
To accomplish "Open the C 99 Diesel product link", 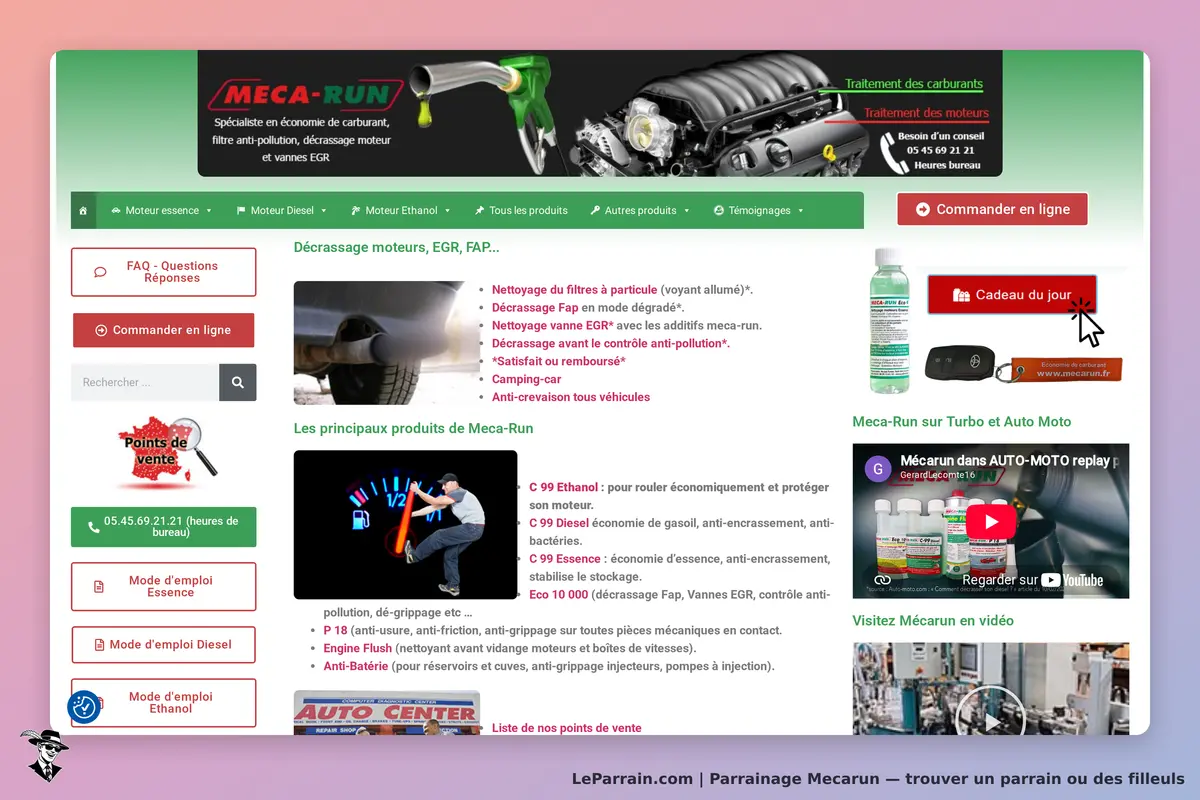I will pos(559,523).
